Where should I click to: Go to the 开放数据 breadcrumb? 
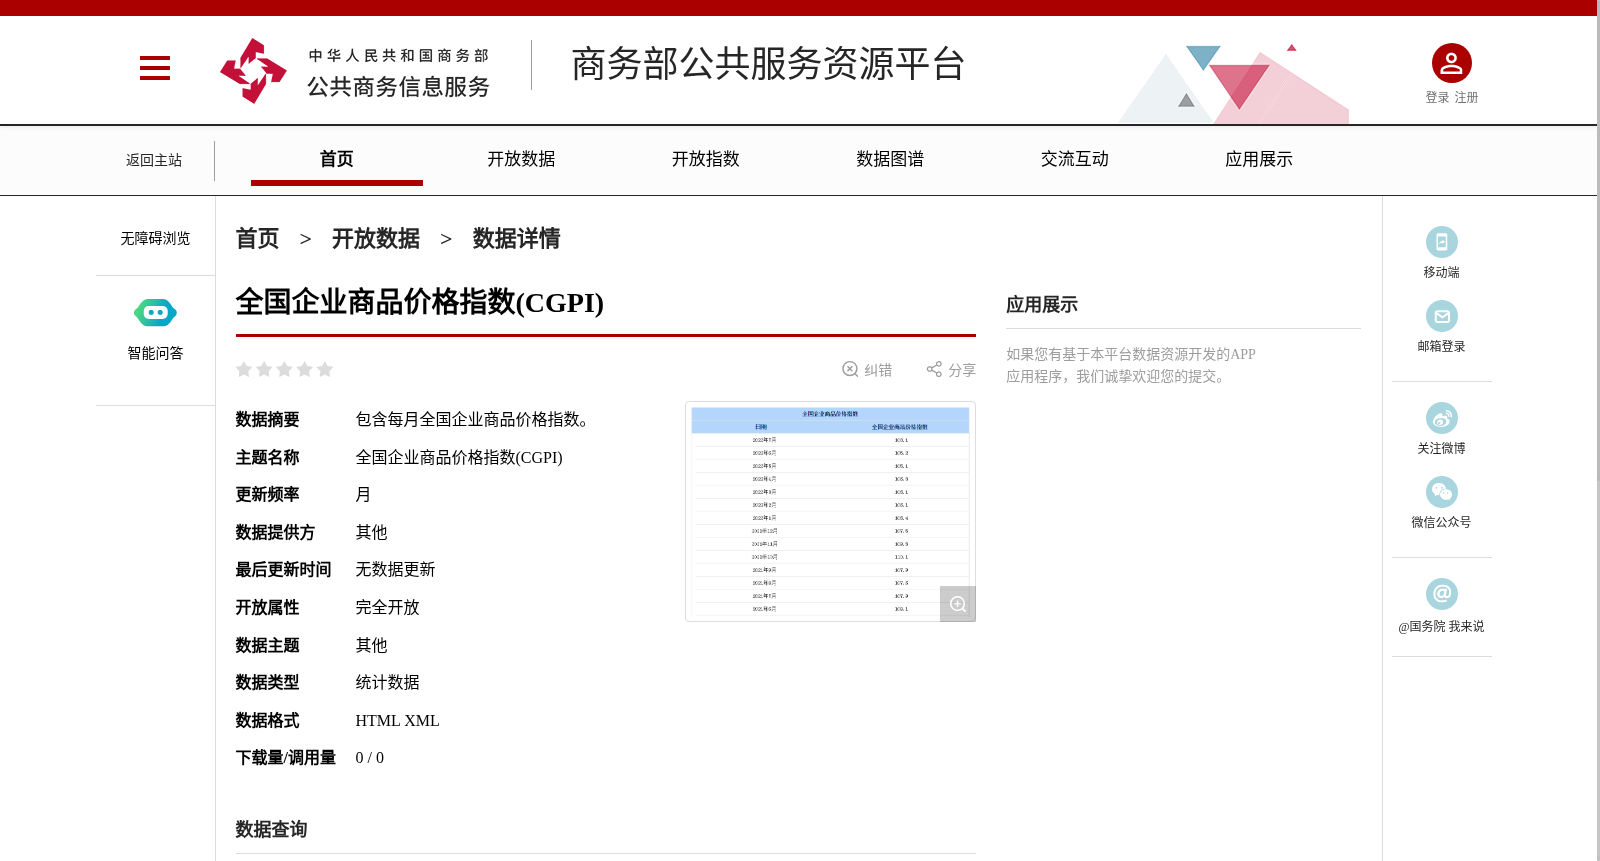click(376, 239)
